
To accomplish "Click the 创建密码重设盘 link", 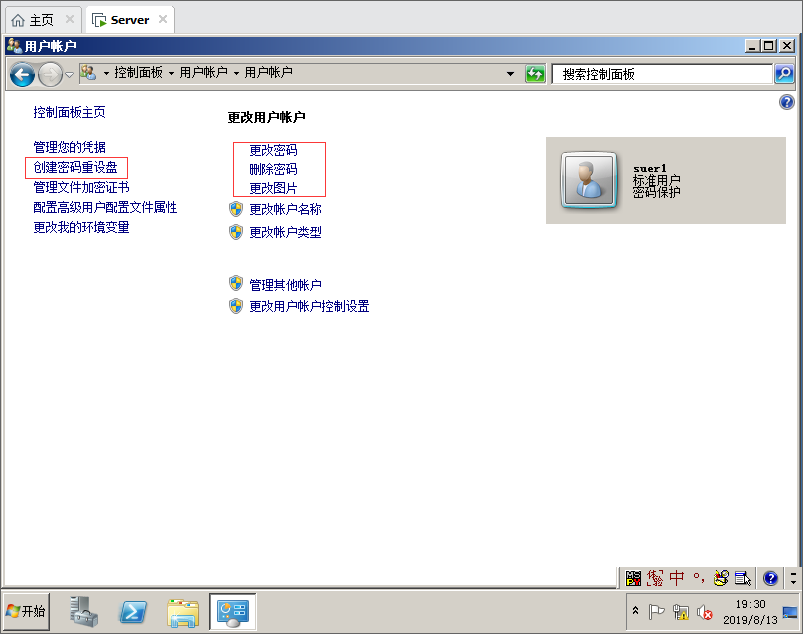I will 81,167.
